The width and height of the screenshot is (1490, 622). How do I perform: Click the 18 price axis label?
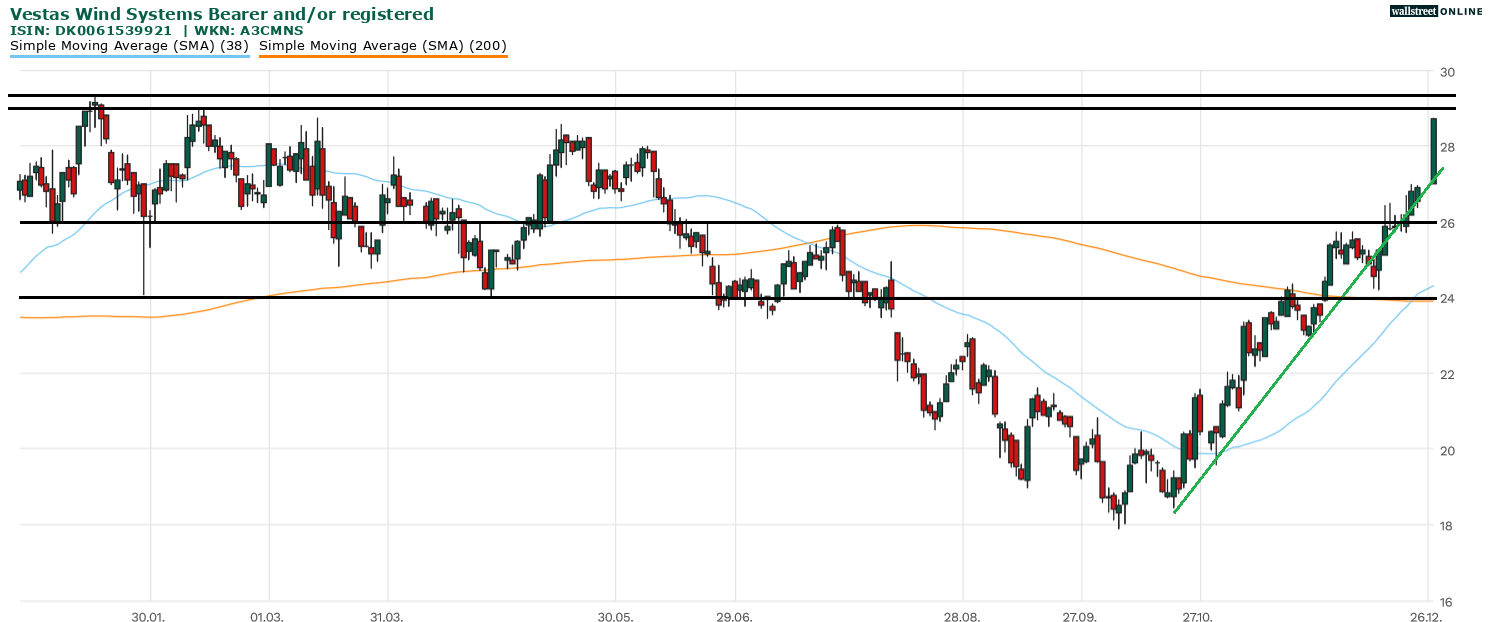[x=1447, y=526]
